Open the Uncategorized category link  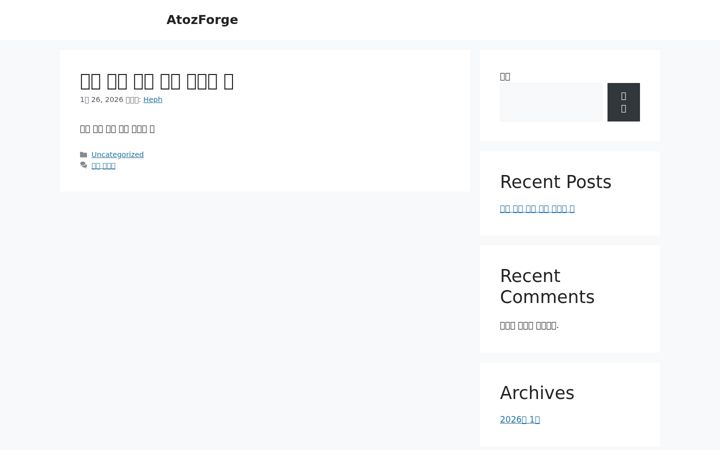pyautogui.click(x=118, y=155)
